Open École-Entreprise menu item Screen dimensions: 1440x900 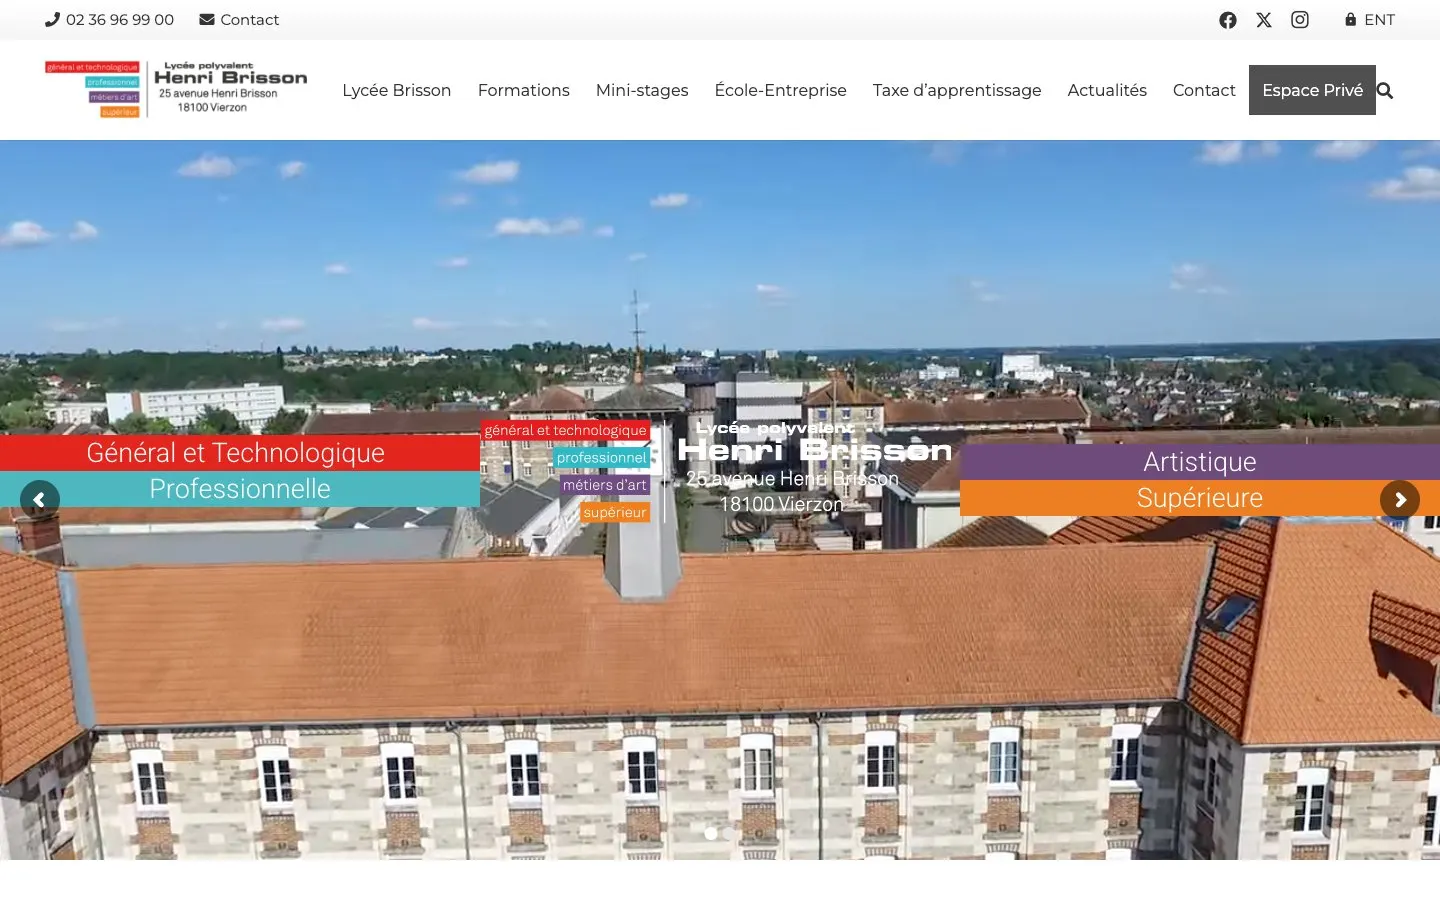click(781, 90)
